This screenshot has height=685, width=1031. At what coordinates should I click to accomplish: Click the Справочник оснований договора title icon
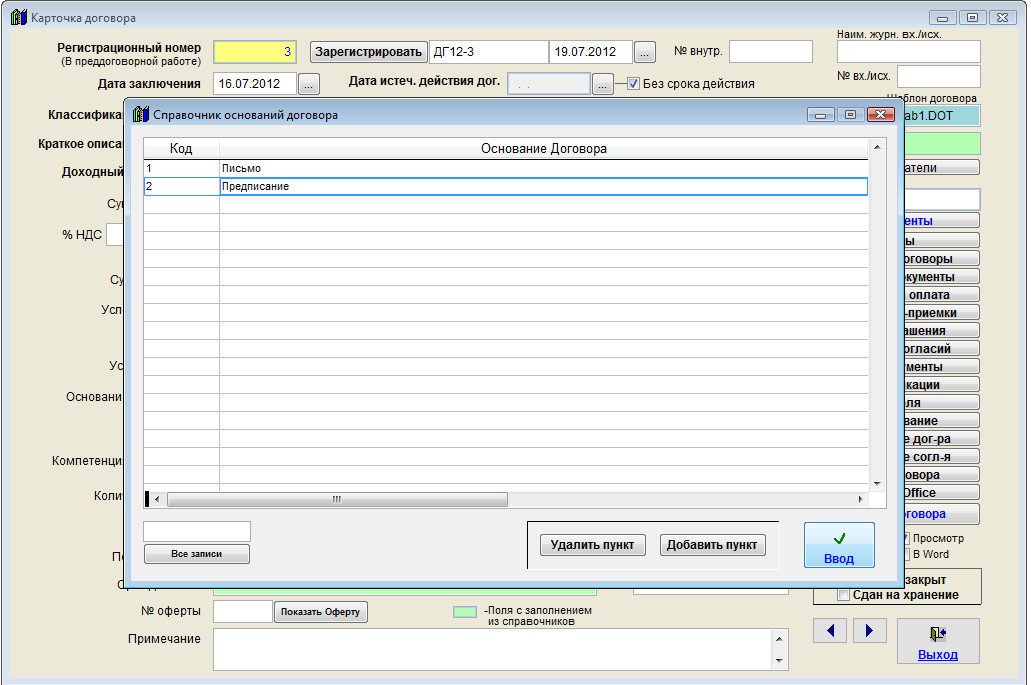141,115
